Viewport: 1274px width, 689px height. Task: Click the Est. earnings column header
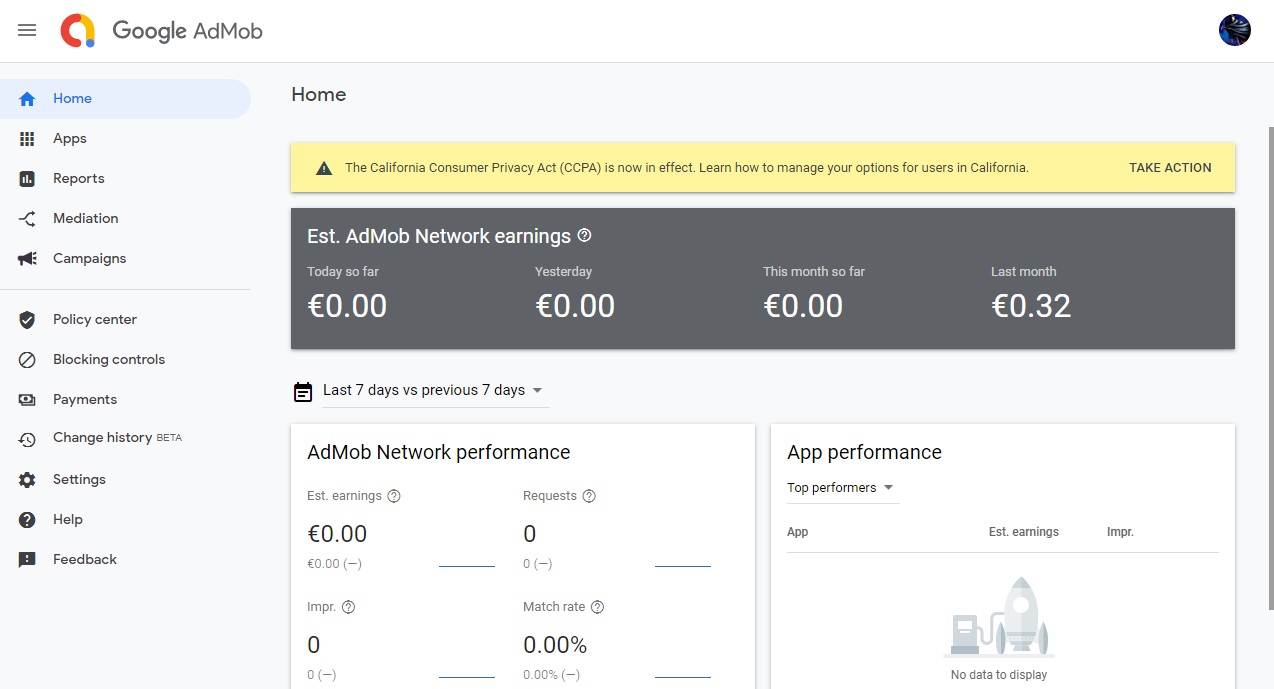coord(1024,532)
